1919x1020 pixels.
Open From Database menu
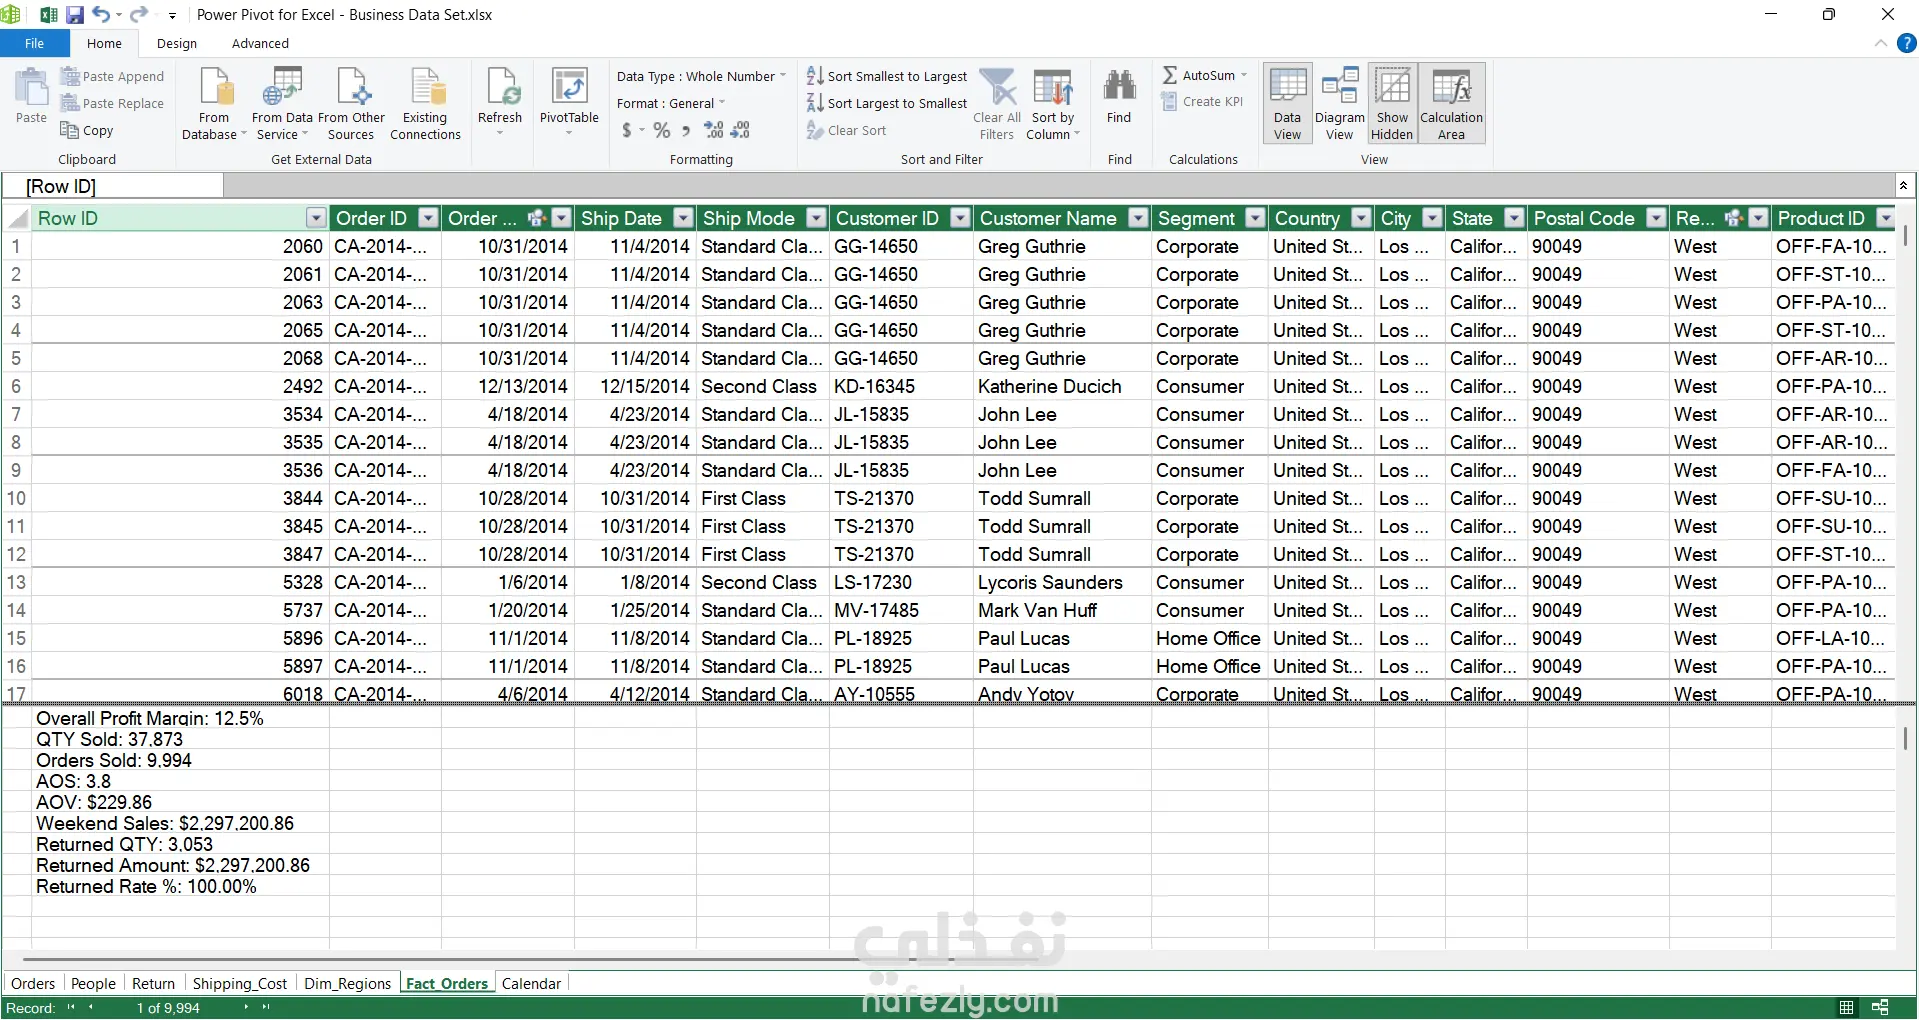(214, 104)
